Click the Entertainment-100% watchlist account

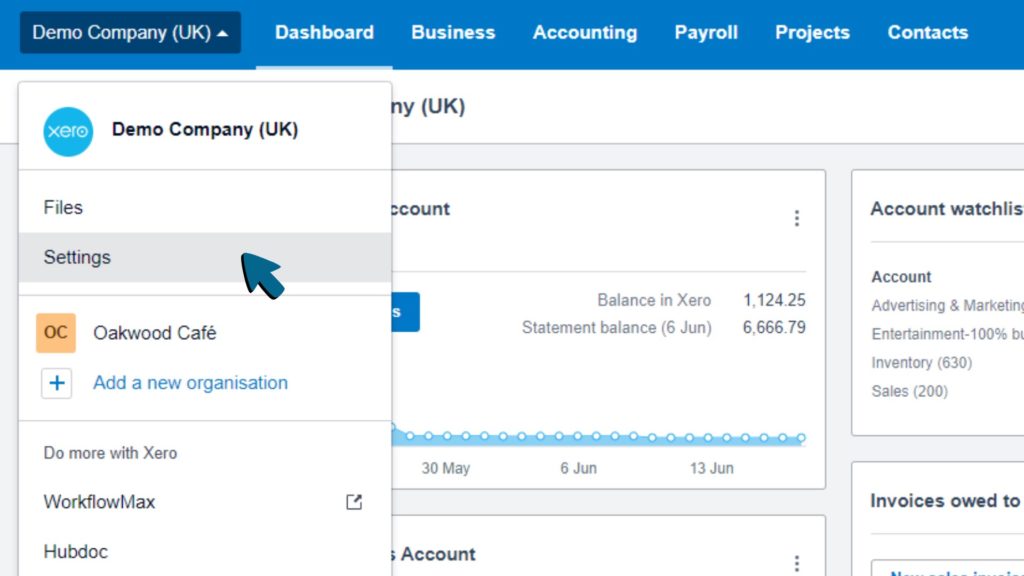pos(947,334)
